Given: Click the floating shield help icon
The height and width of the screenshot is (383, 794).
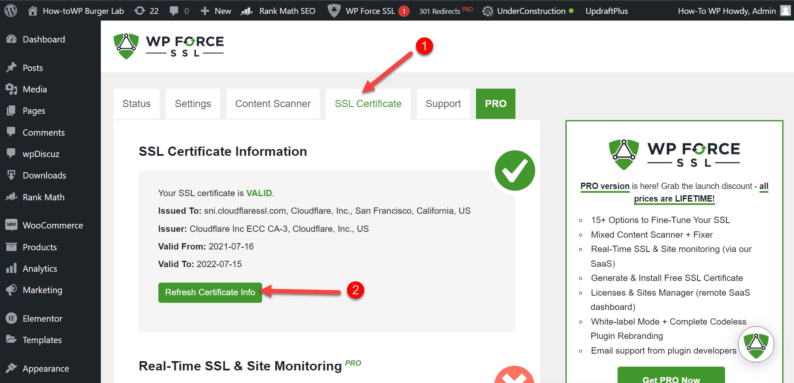Looking at the screenshot, I should (756, 344).
